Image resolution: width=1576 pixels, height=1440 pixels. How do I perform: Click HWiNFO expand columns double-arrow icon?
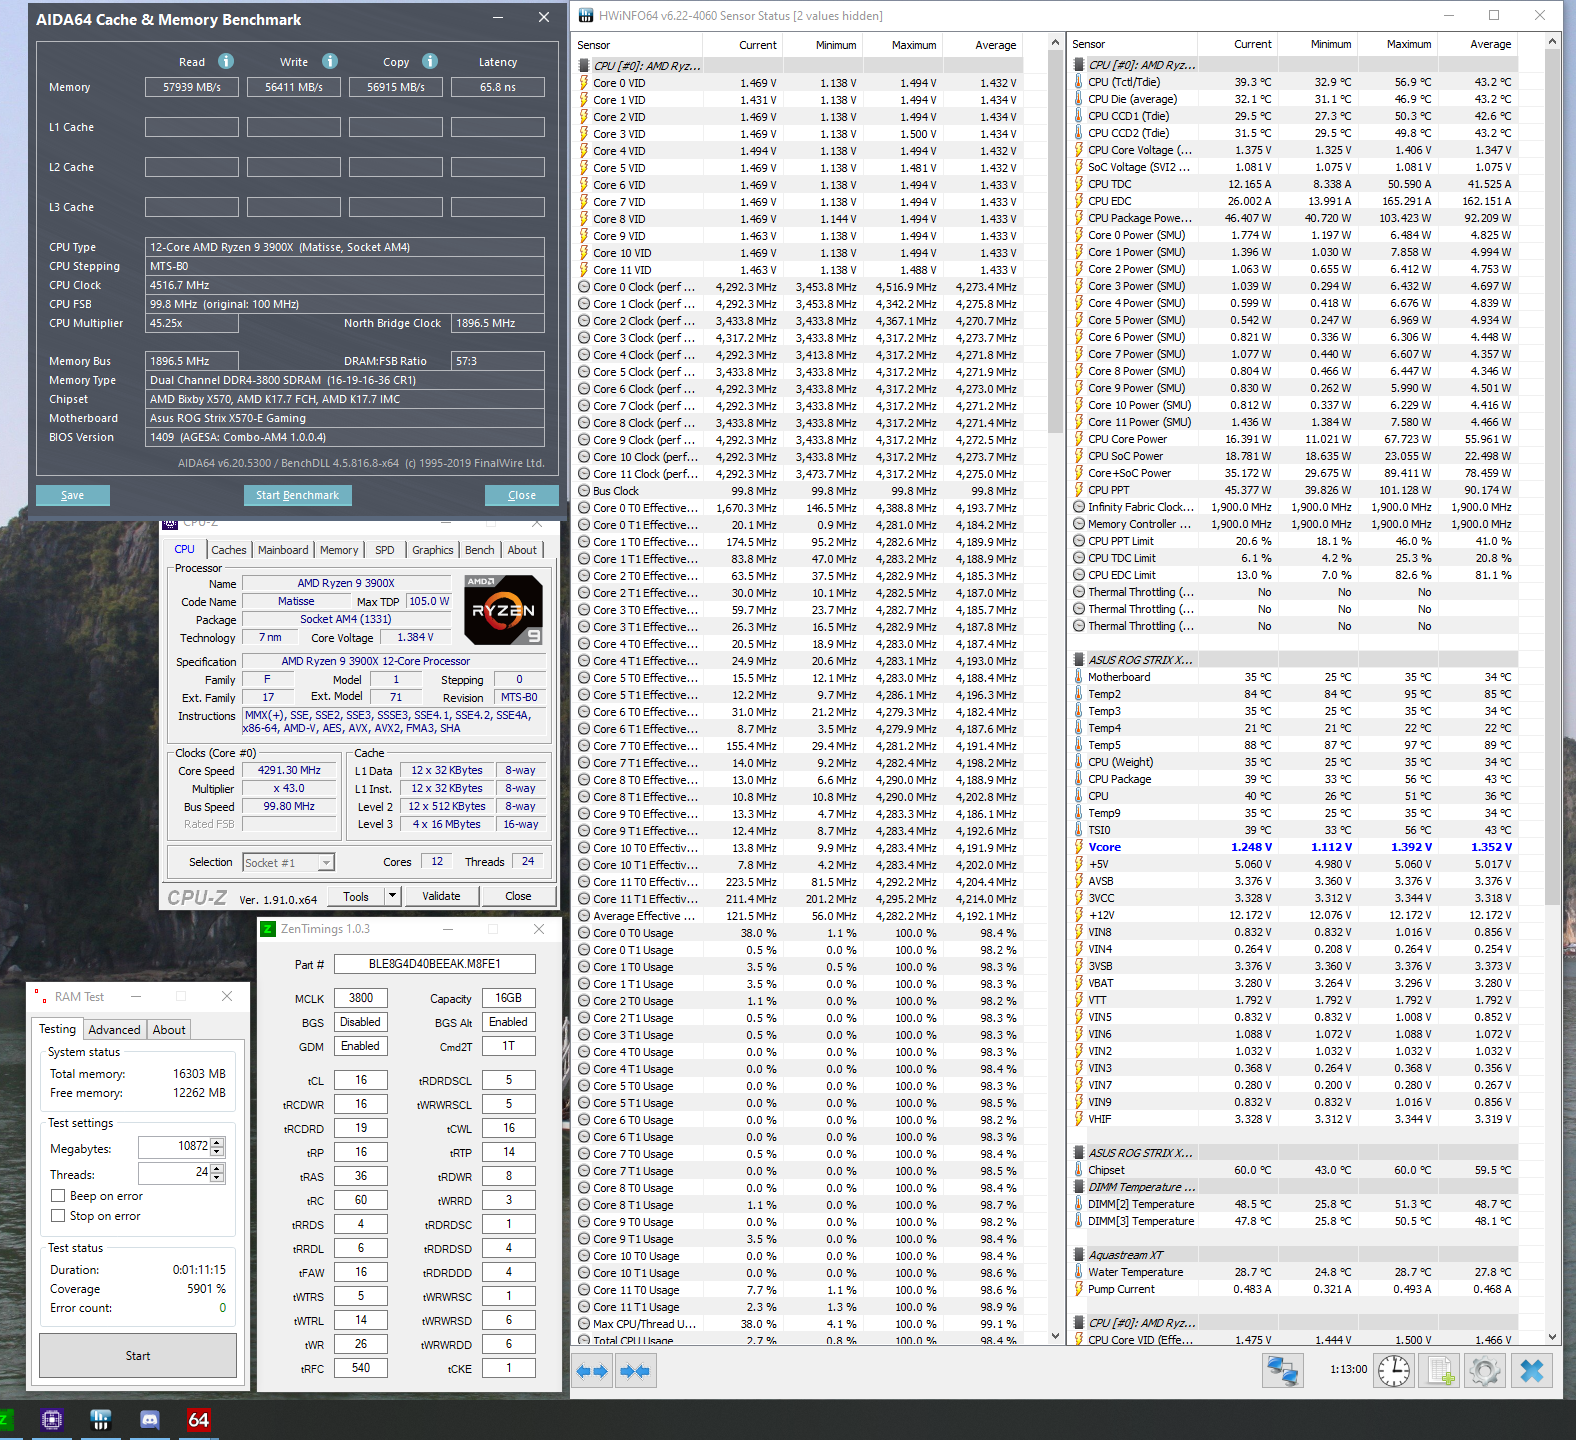point(593,1371)
